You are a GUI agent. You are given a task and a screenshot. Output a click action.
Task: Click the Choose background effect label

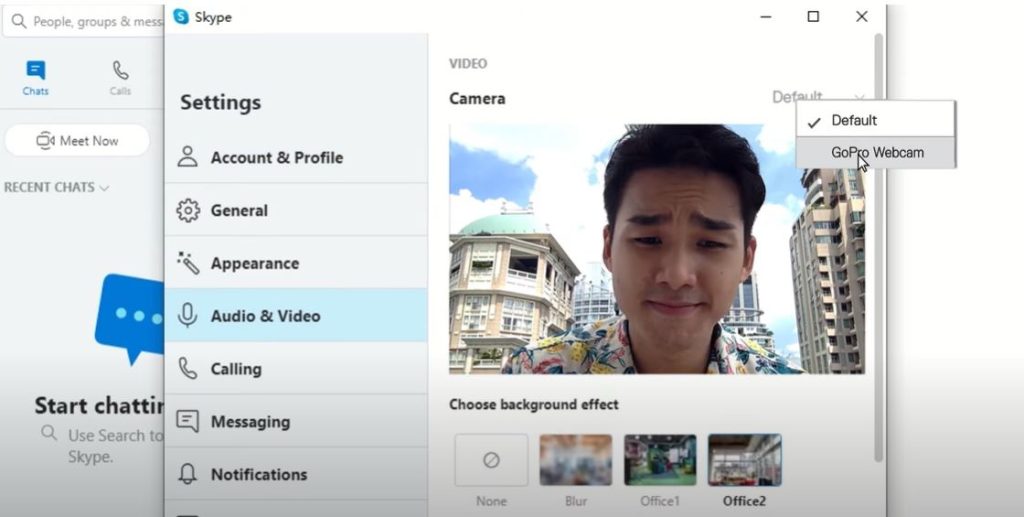[534, 405]
